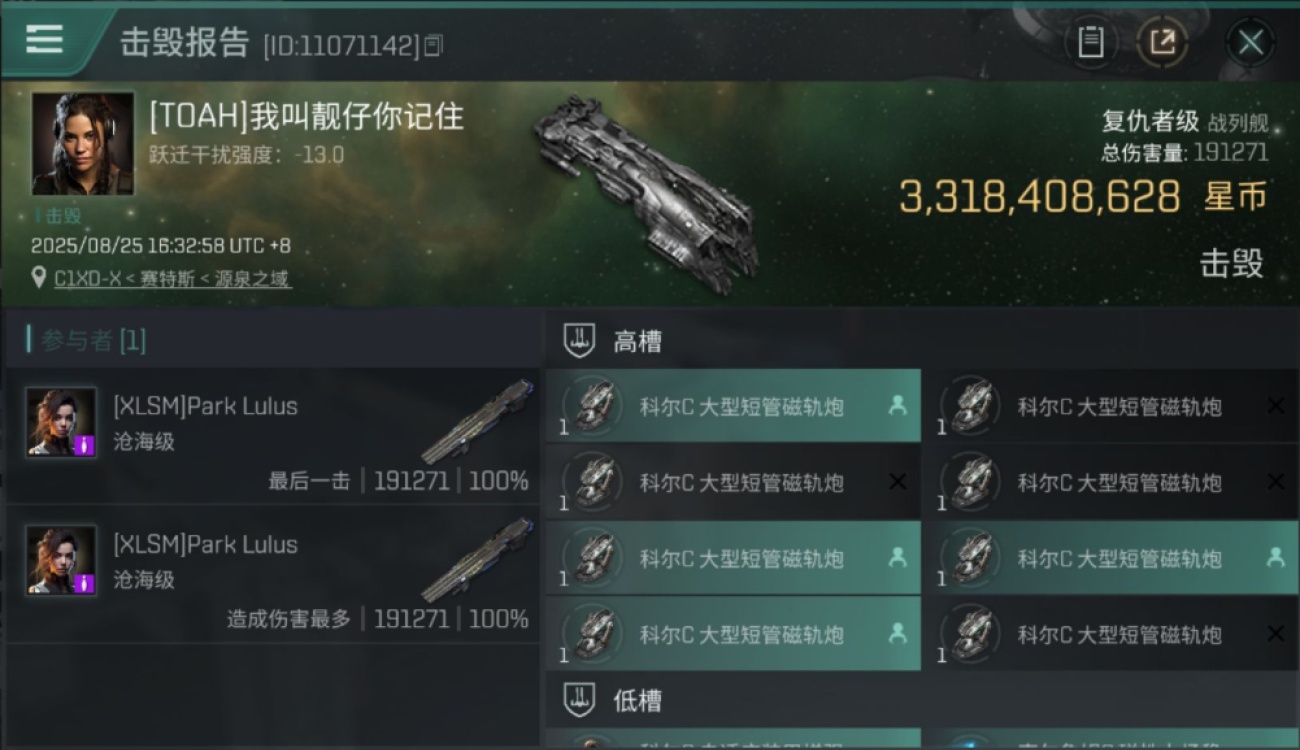The width and height of the screenshot is (1300, 750).
Task: Click the X mark on top-right railgun entry
Action: [1275, 406]
